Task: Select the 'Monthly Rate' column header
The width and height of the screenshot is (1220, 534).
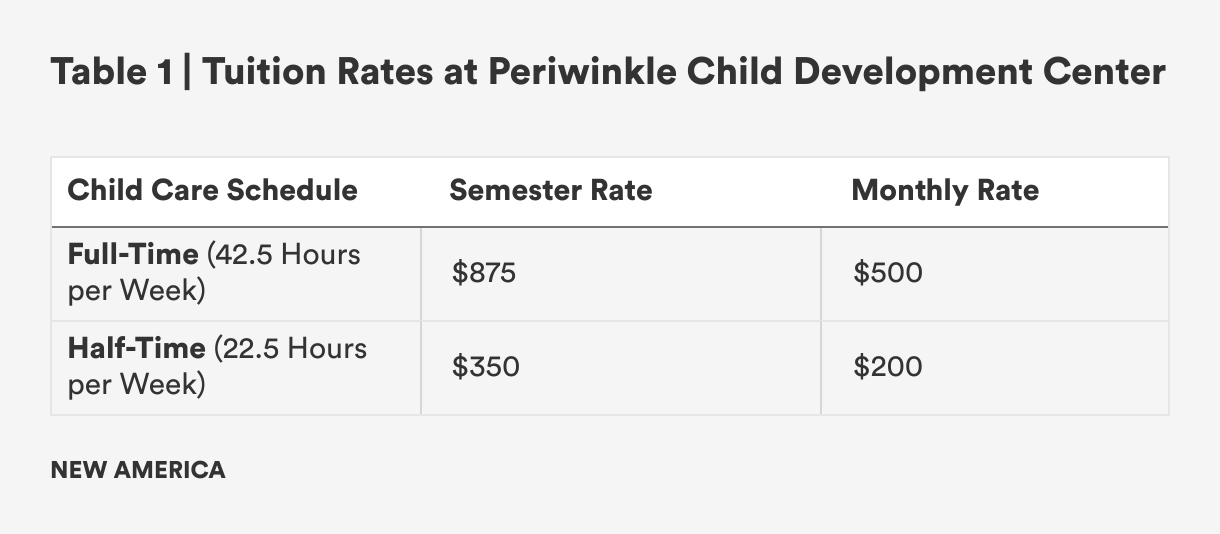Action: coord(944,190)
